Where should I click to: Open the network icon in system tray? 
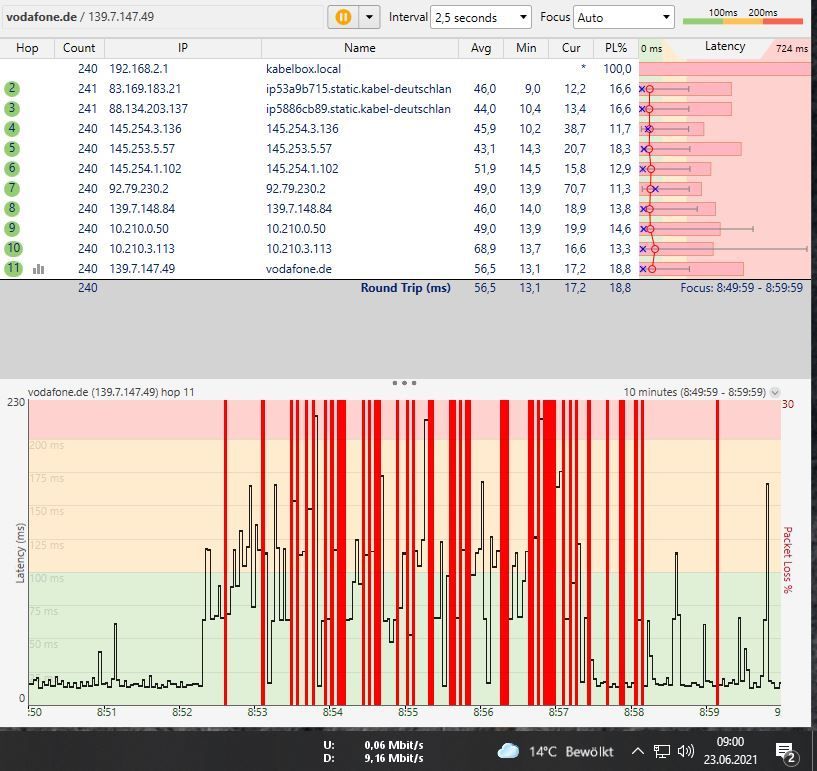pos(662,751)
